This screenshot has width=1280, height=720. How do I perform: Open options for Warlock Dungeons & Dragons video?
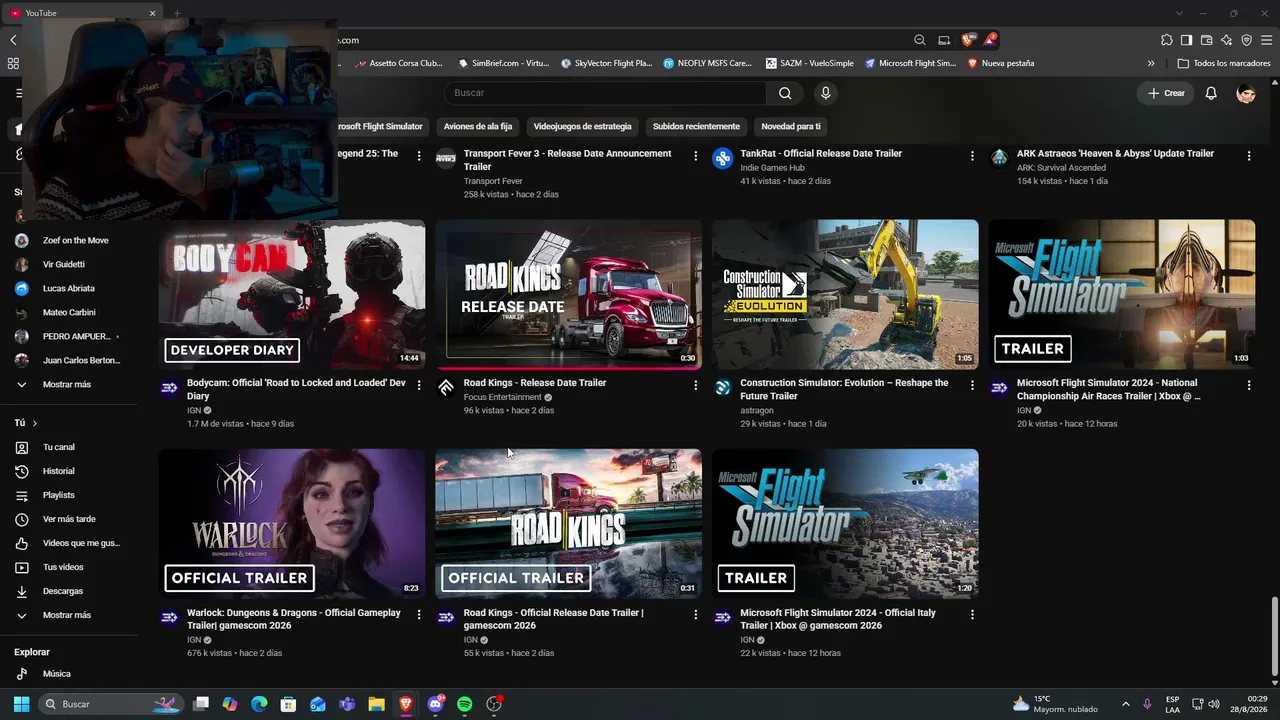click(419, 615)
